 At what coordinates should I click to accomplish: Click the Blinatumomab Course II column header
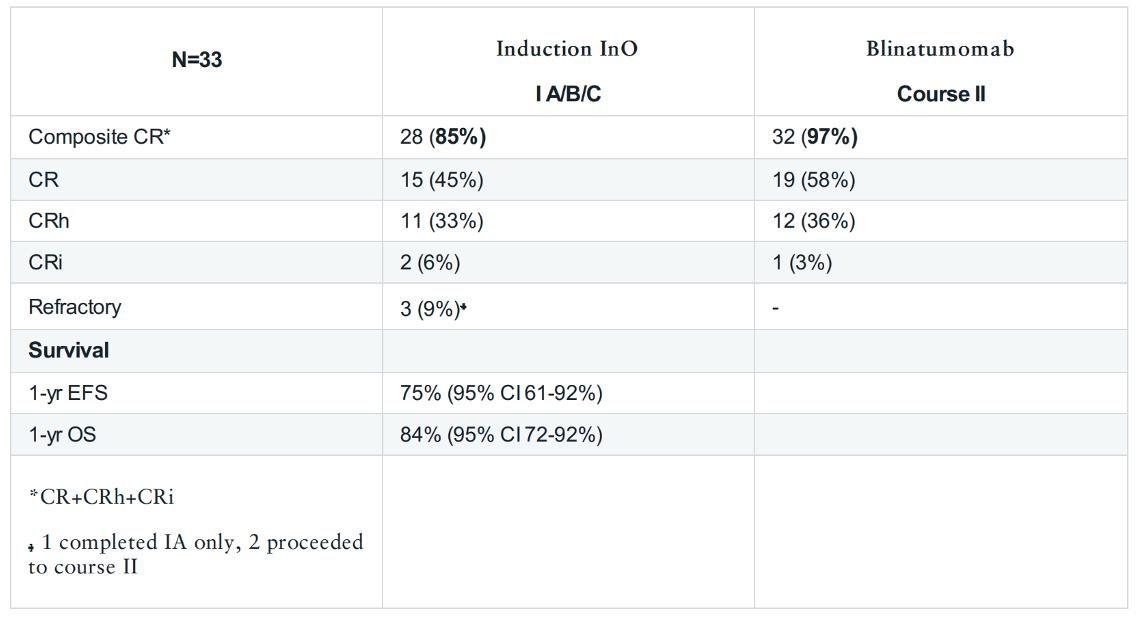(x=940, y=71)
